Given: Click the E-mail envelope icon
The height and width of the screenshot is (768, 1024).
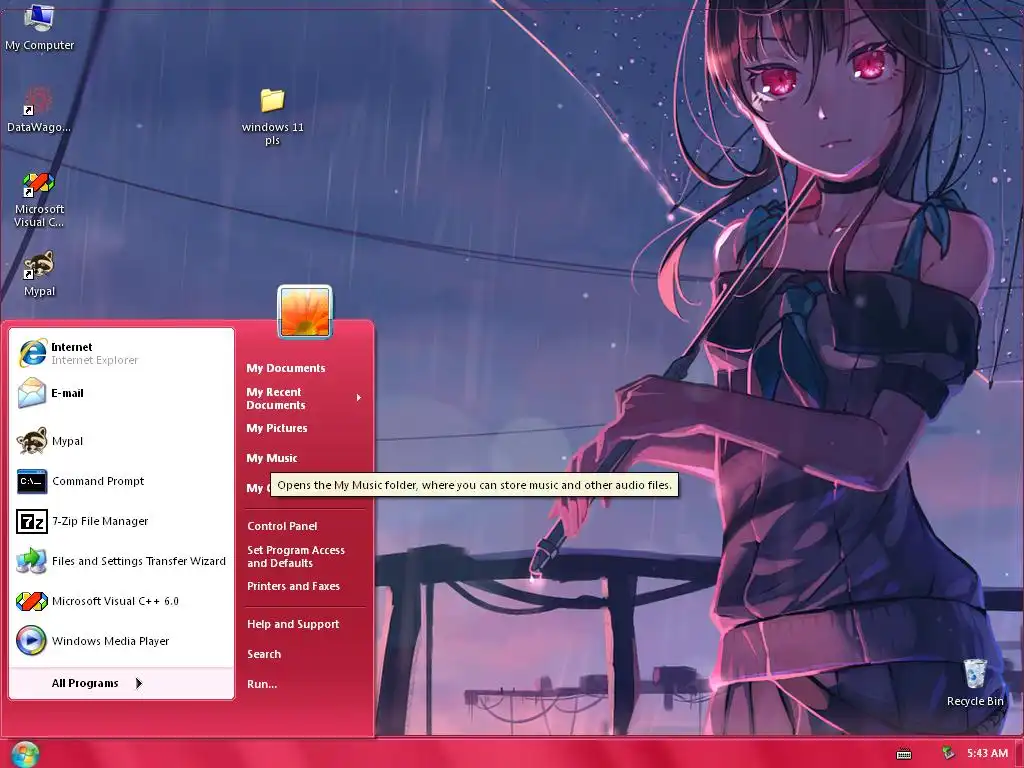Looking at the screenshot, I should [x=32, y=393].
